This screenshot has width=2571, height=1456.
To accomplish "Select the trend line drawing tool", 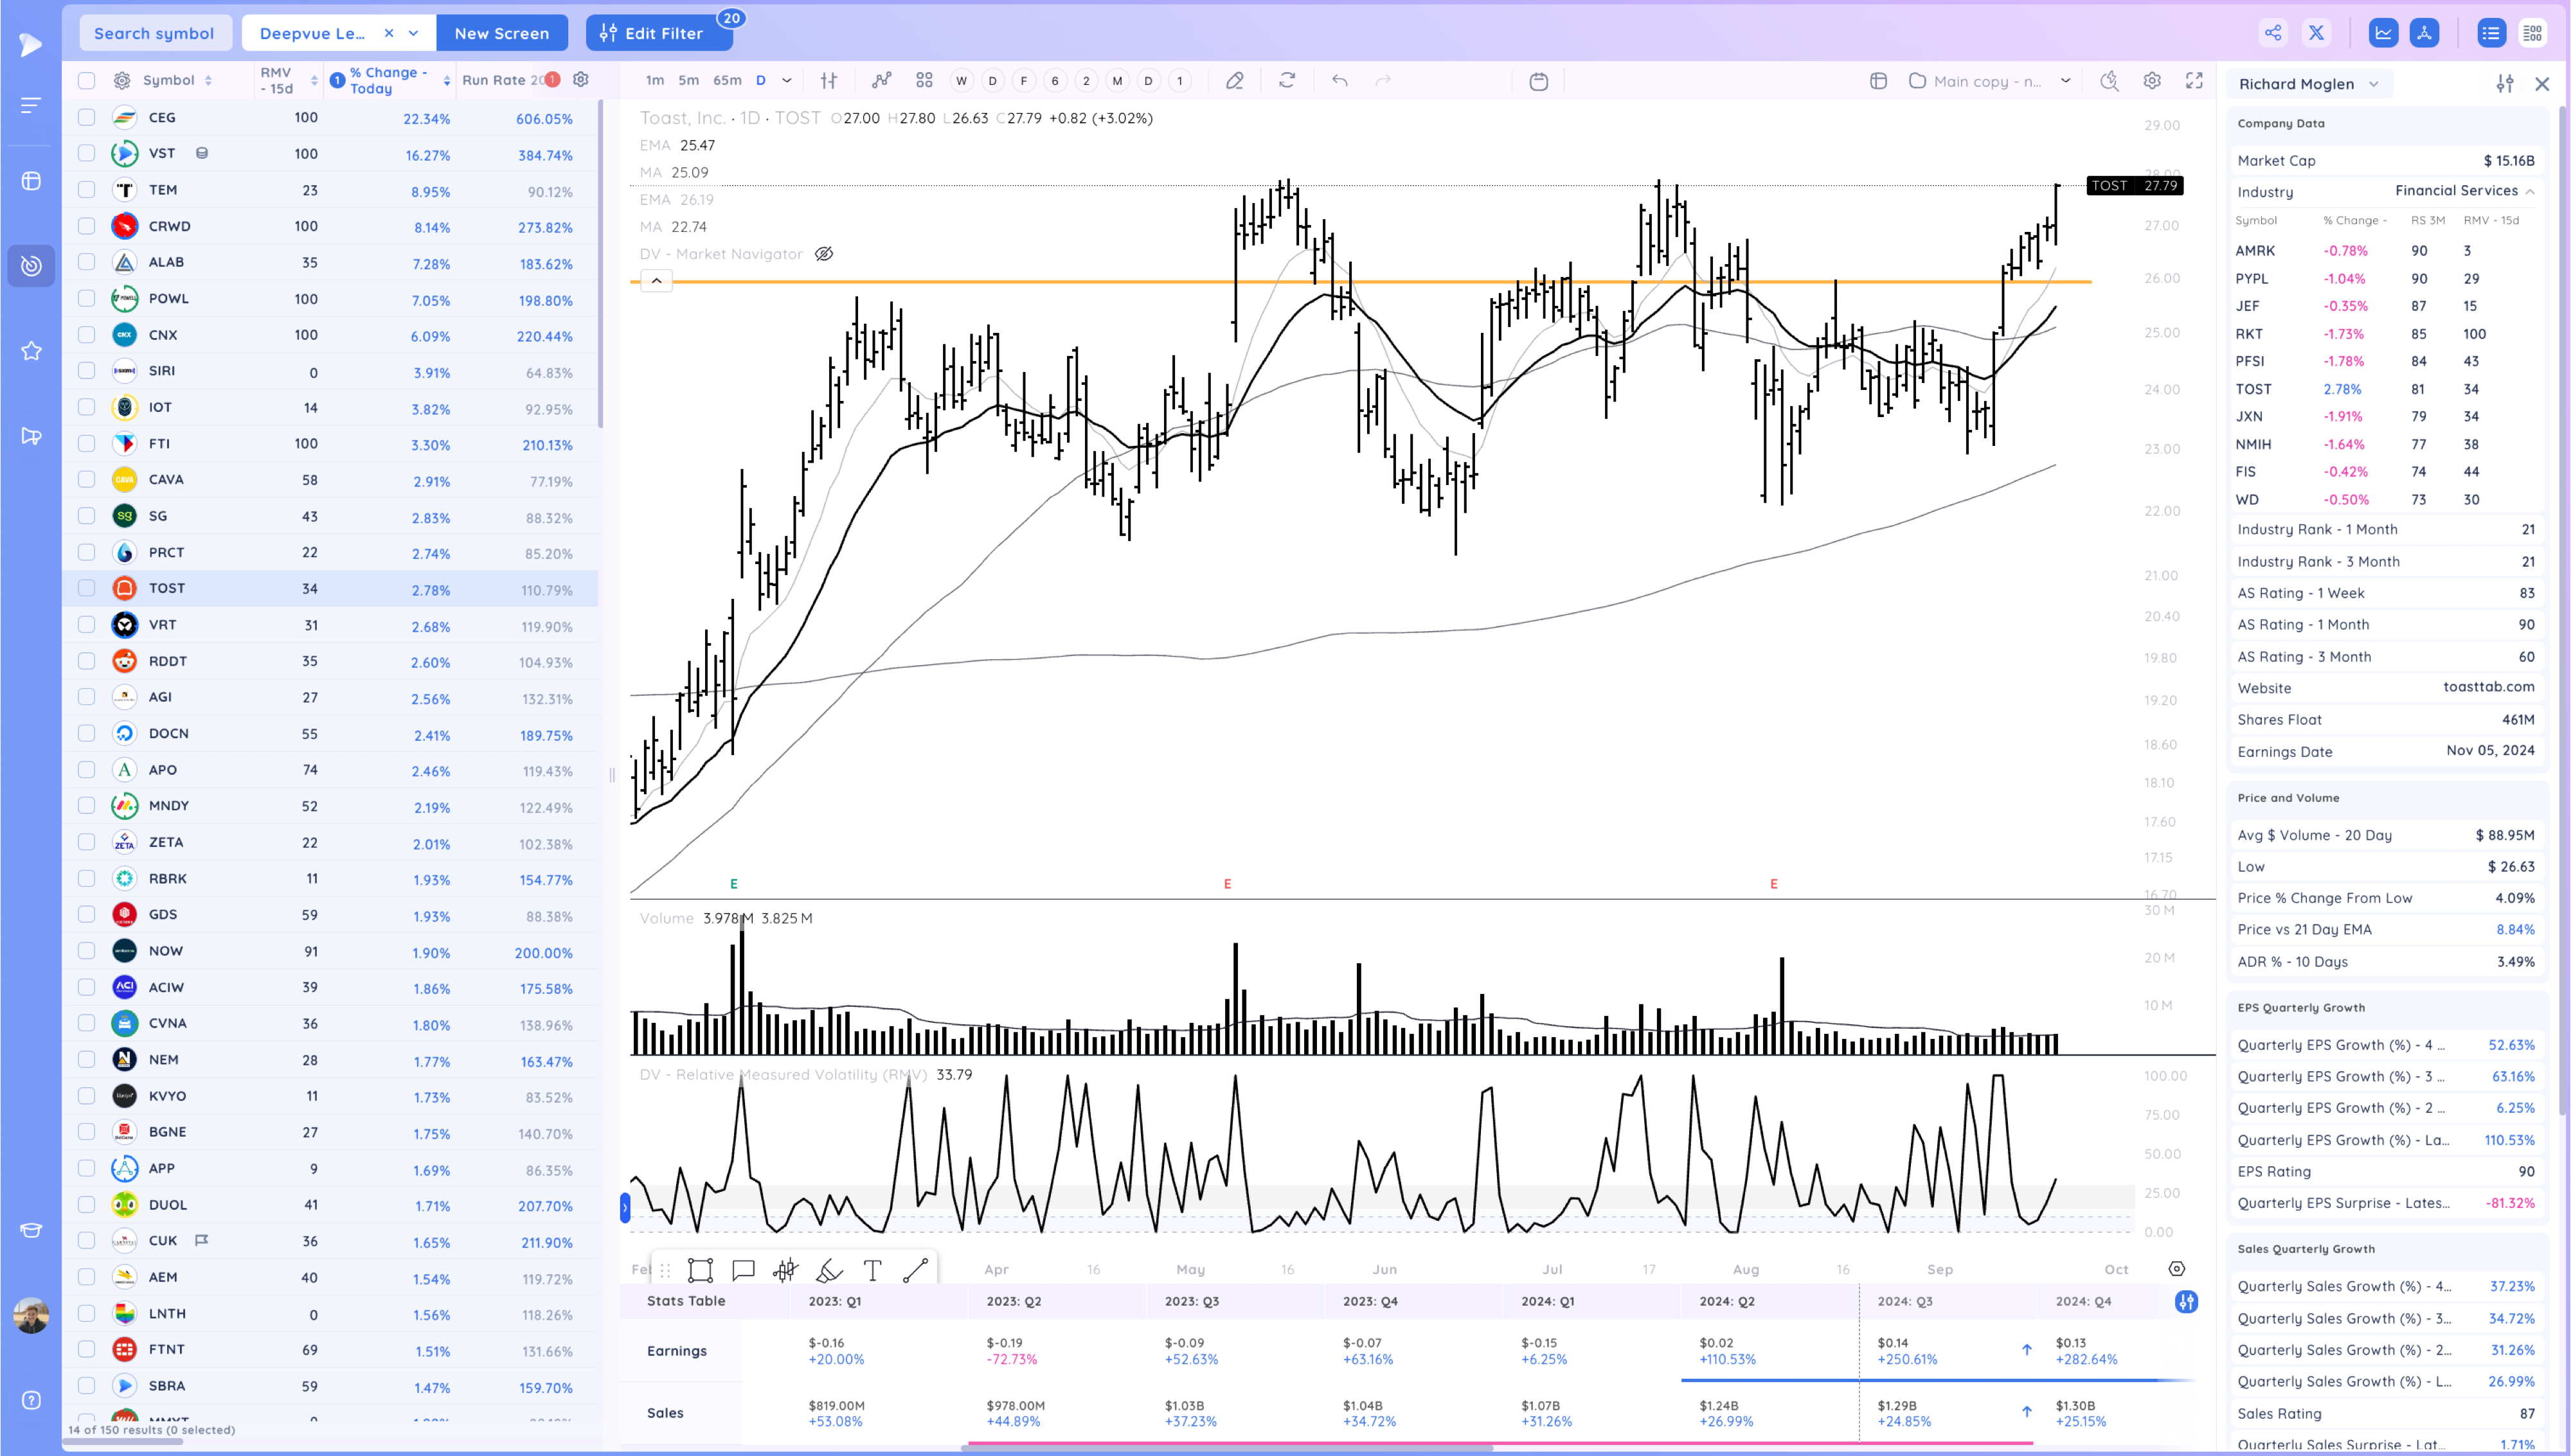I will point(915,1270).
